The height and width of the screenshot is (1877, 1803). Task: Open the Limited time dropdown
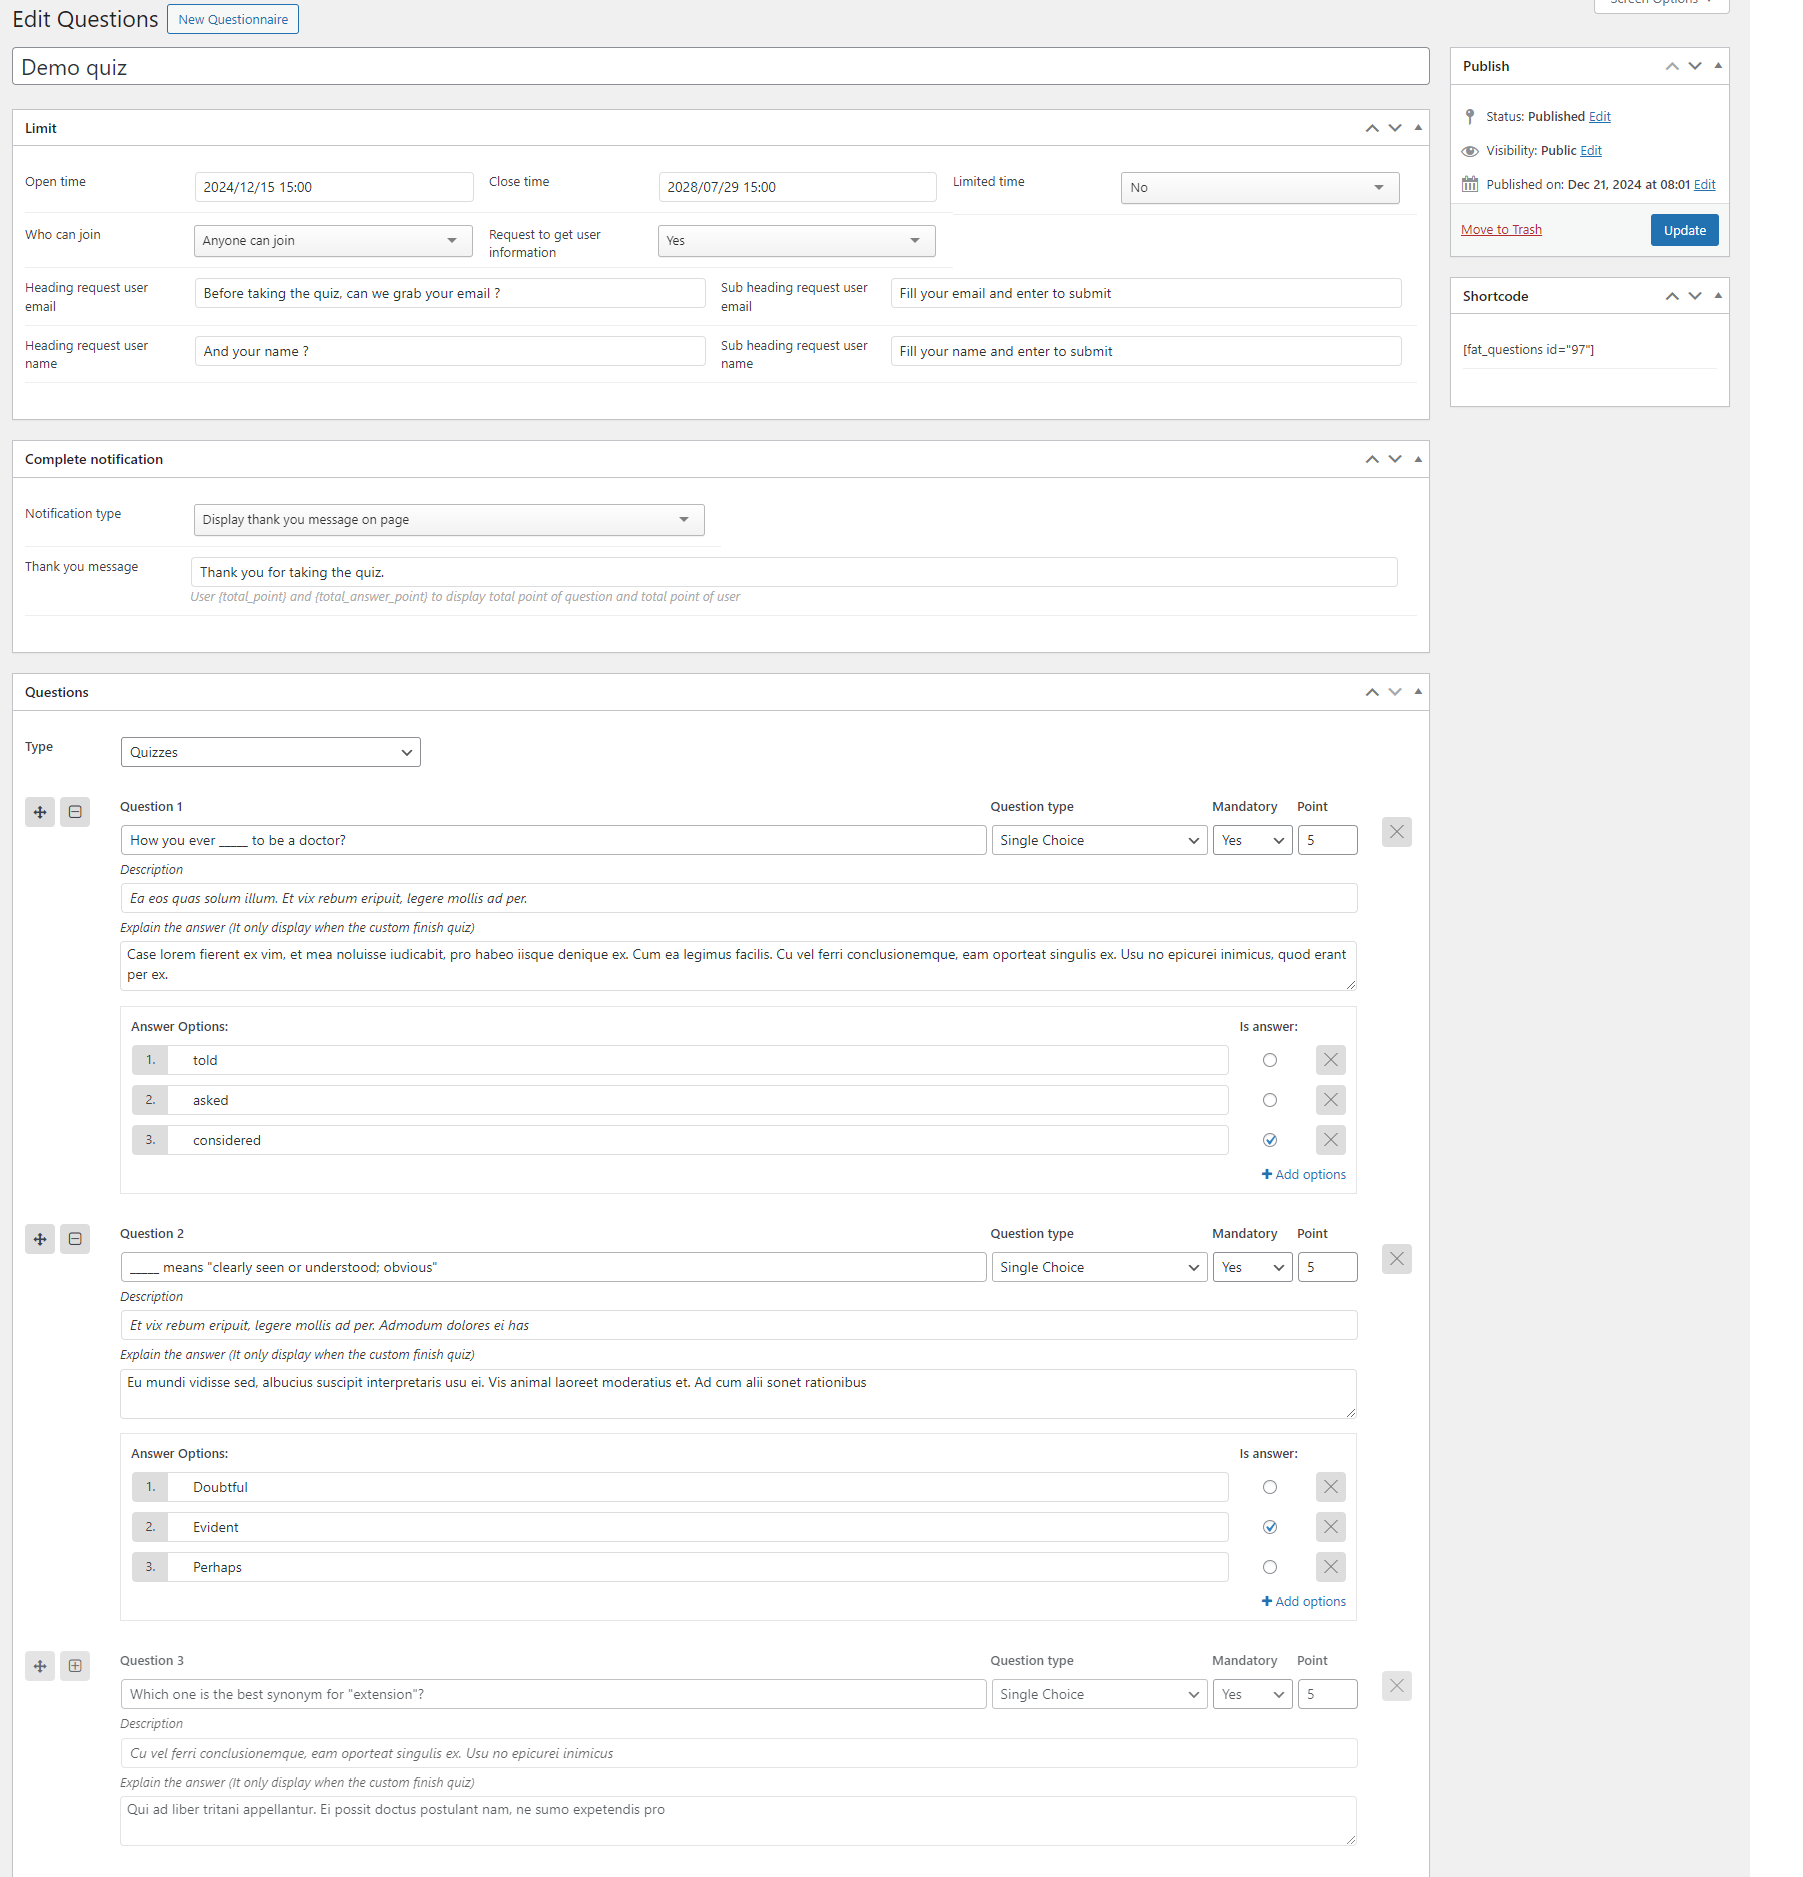1259,187
